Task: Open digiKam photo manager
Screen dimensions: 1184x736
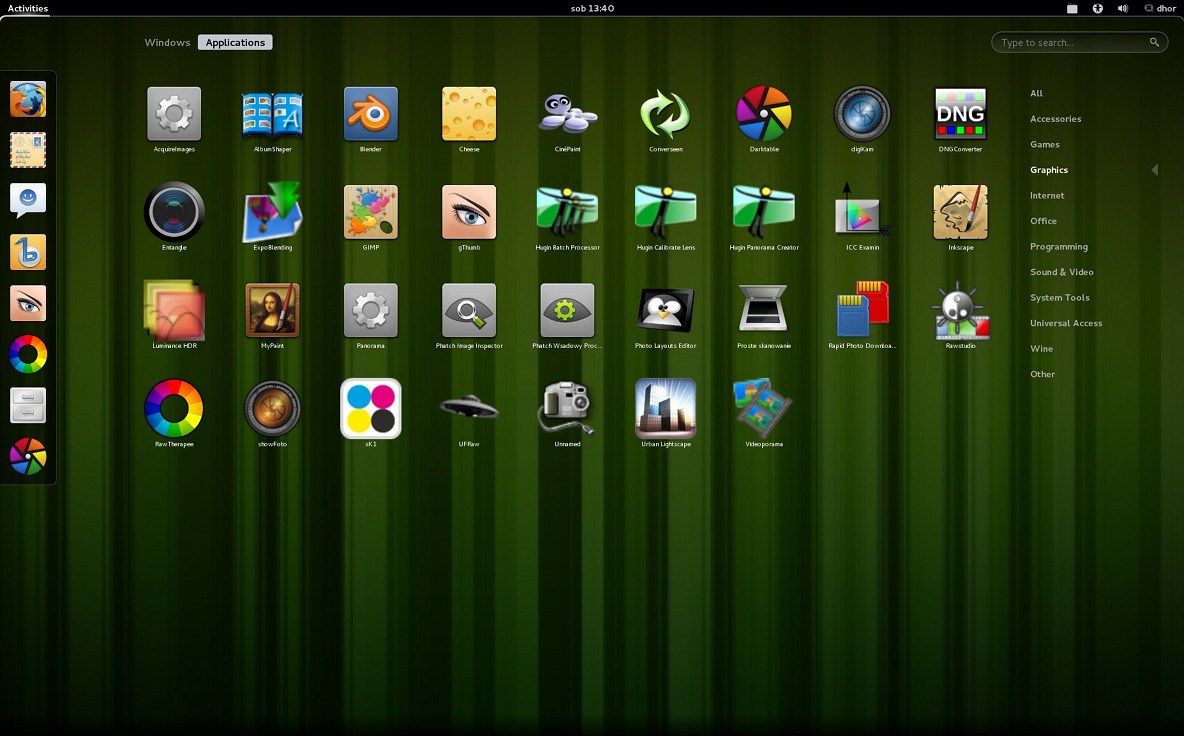Action: tap(862, 114)
